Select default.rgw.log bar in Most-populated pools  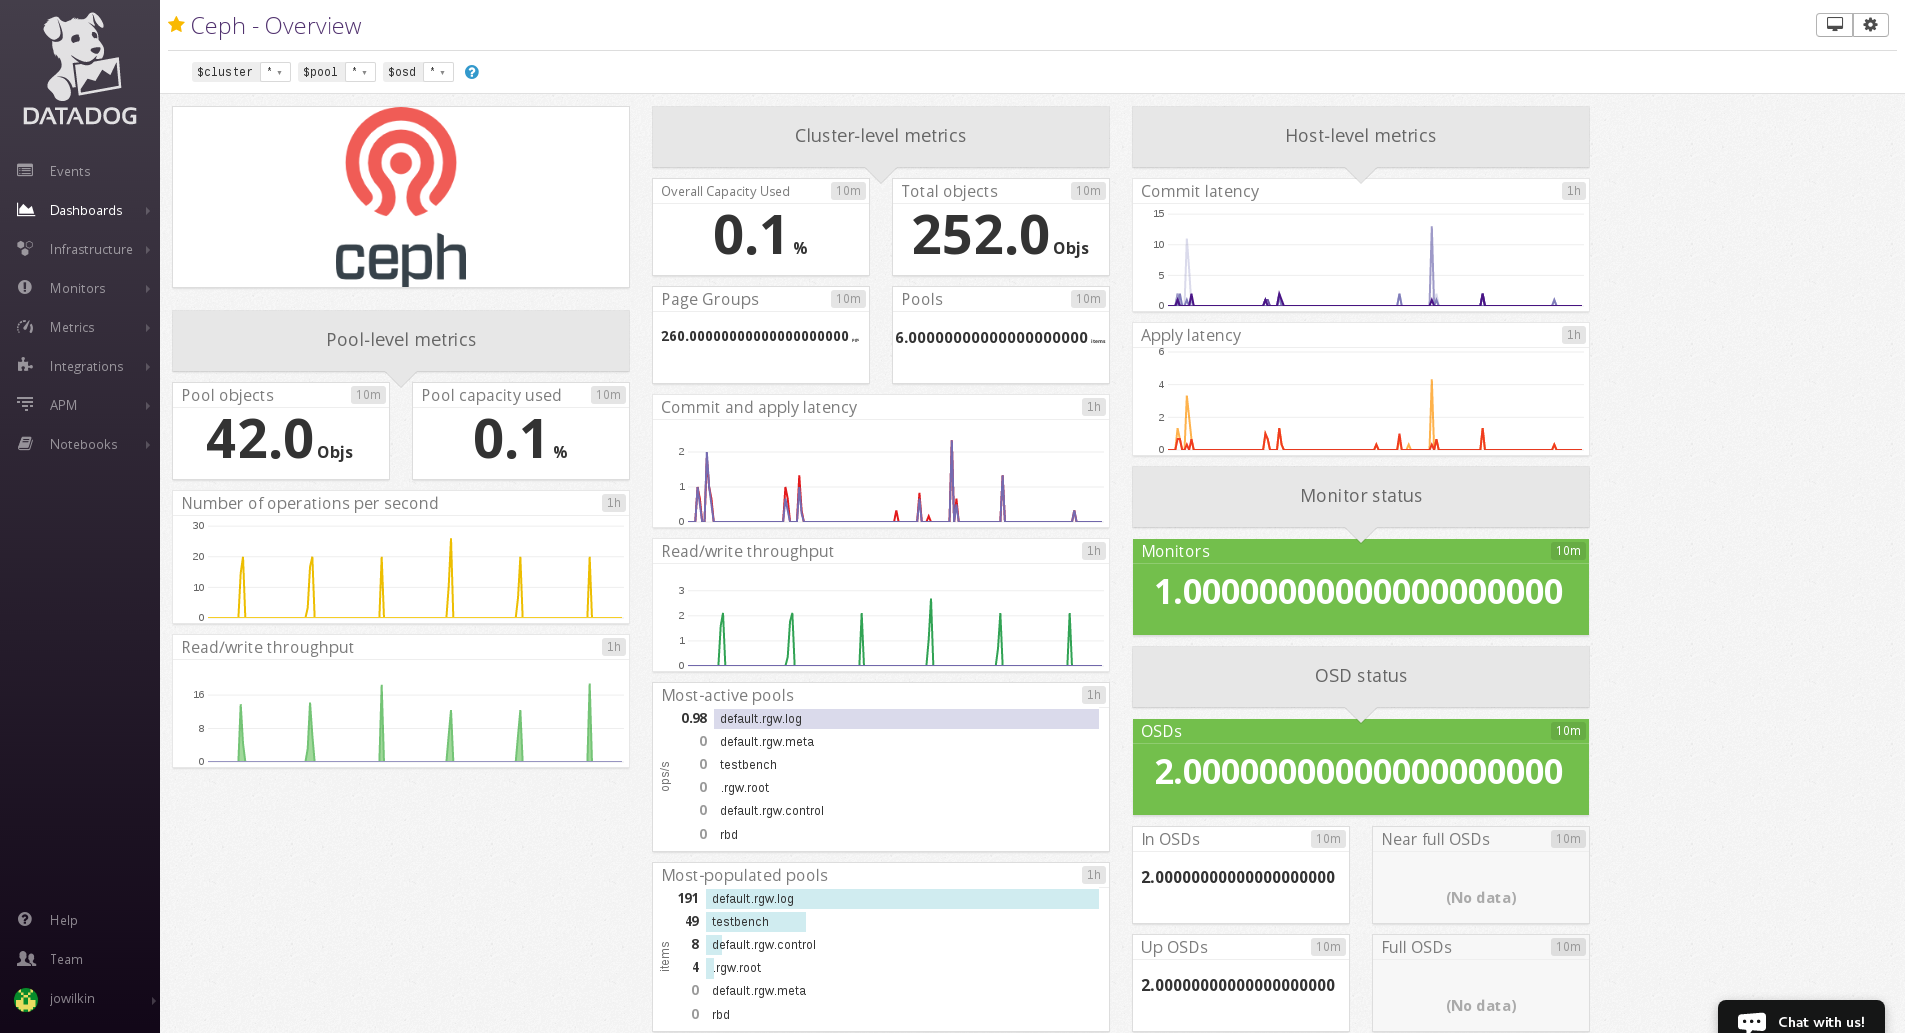click(x=902, y=899)
